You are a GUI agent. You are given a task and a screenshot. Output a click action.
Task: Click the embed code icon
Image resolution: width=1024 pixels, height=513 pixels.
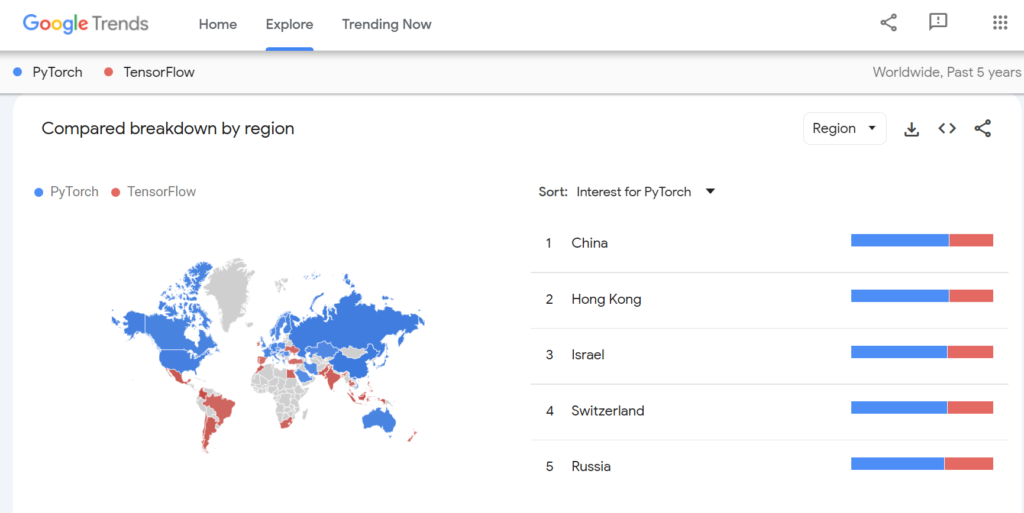pos(947,129)
